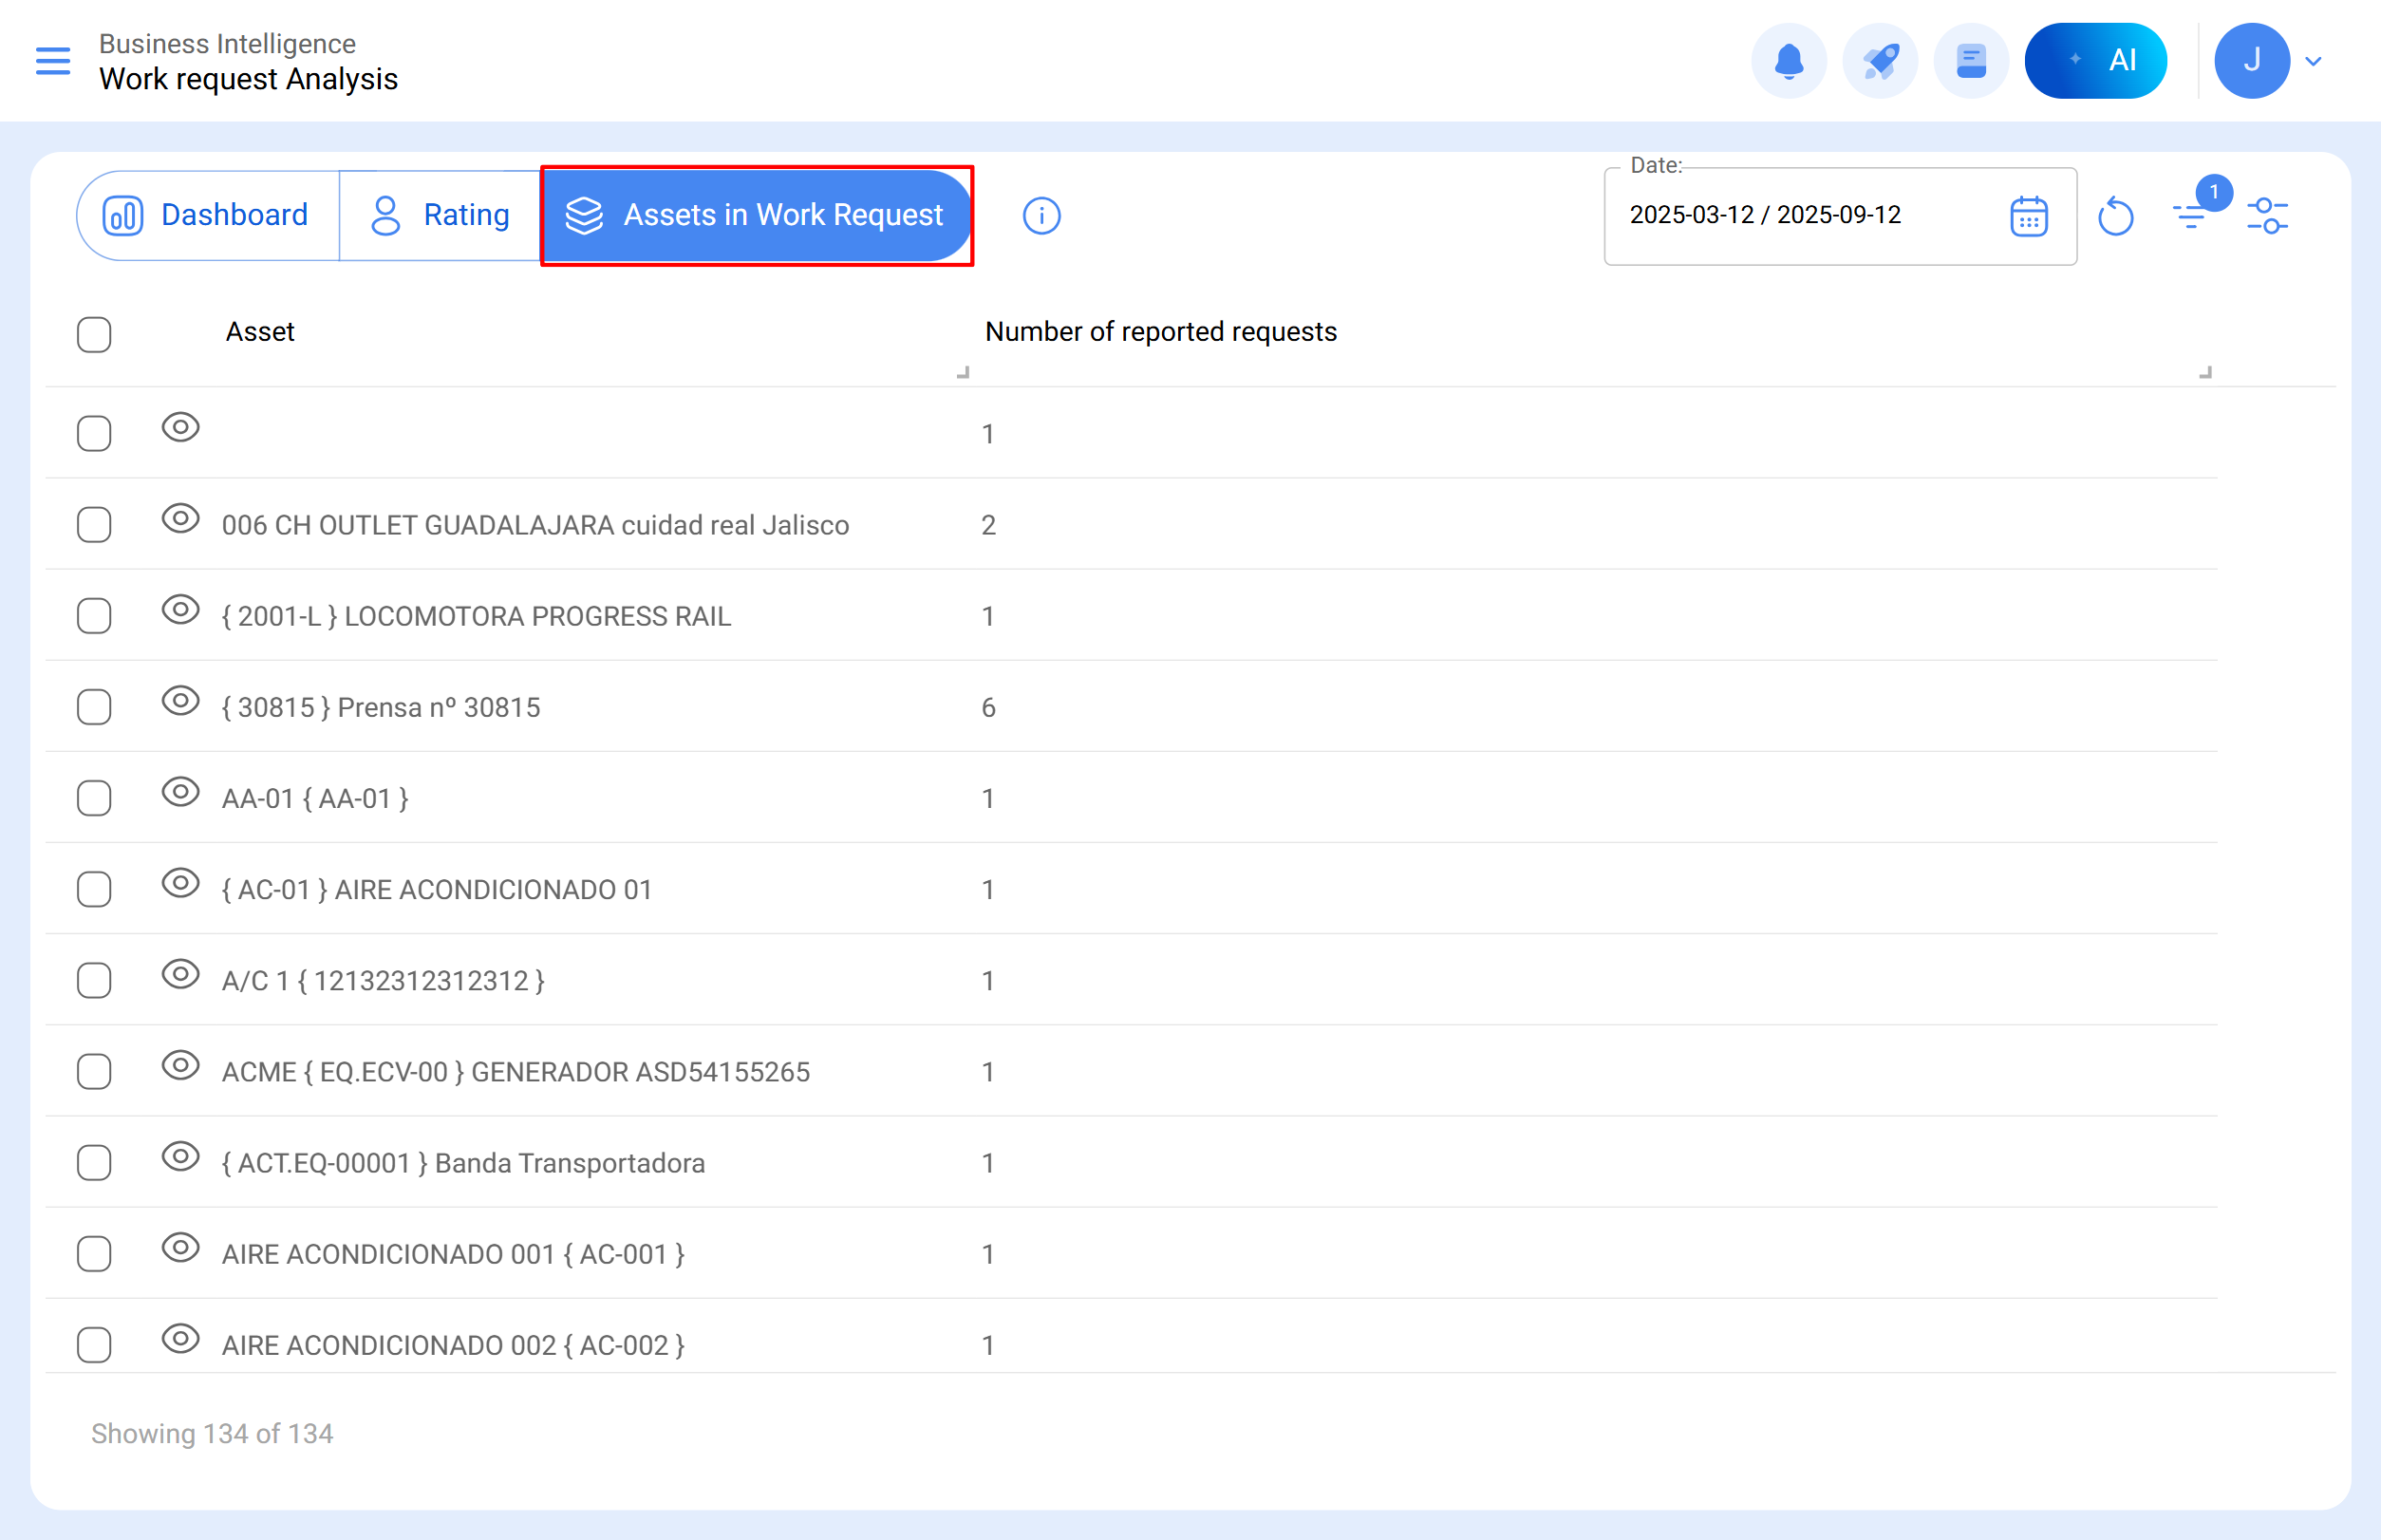
Task: Preview Banda Transportadora via eye icon
Action: pyautogui.click(x=180, y=1157)
